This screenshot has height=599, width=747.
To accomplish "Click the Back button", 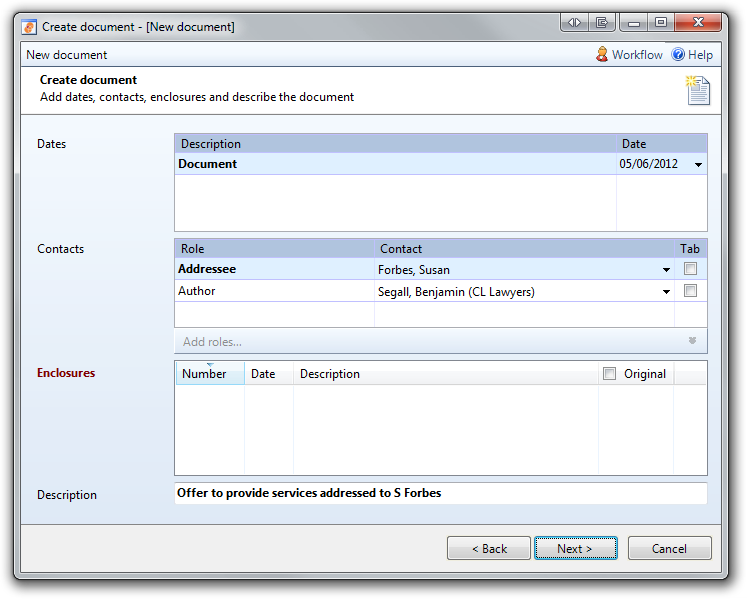I will pos(489,548).
